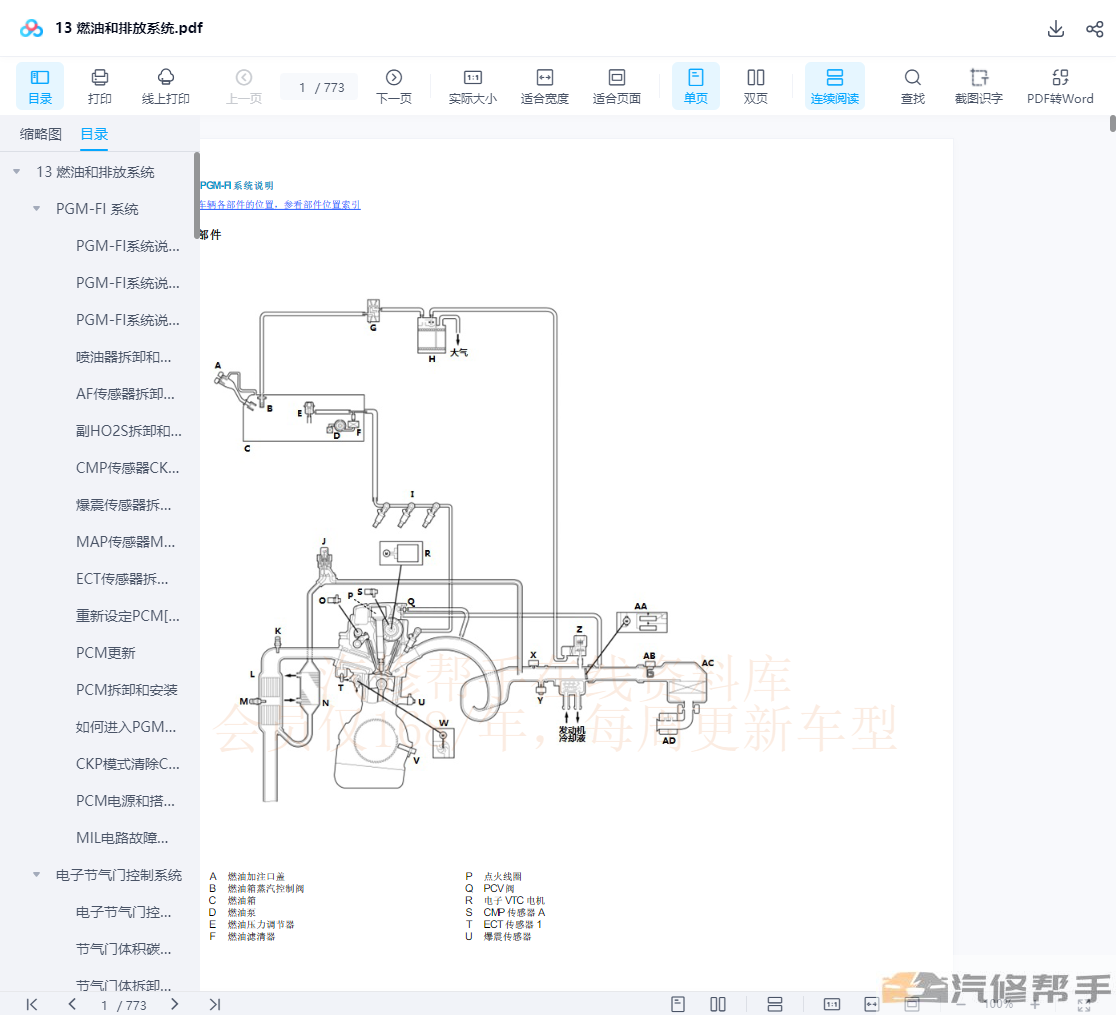
Task: Open the 查找 search tool
Action: pyautogui.click(x=912, y=86)
